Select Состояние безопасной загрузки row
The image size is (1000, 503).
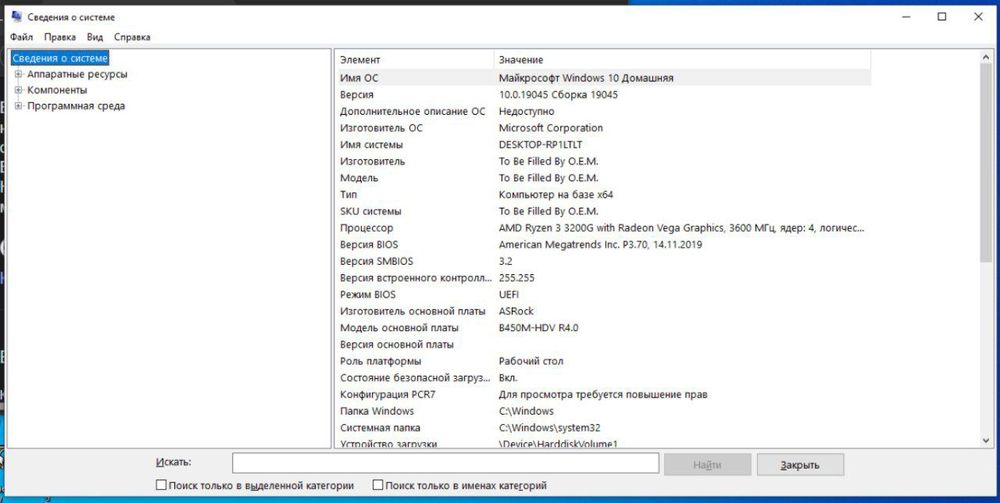coord(603,377)
